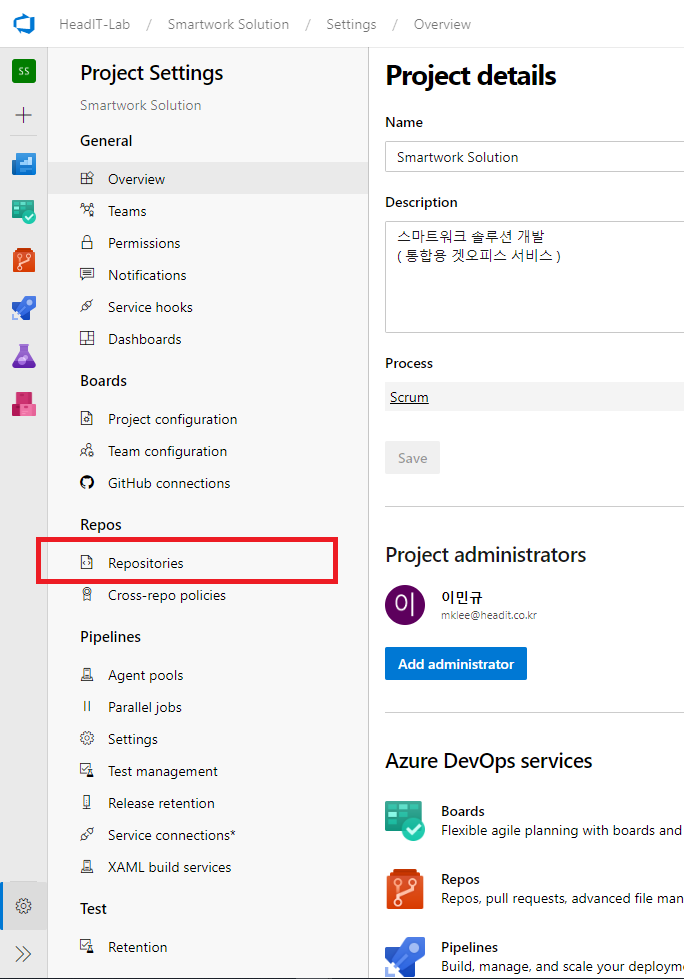Viewport: 684px width, 979px height.
Task: Click the Repositories file icon
Action: 87,563
